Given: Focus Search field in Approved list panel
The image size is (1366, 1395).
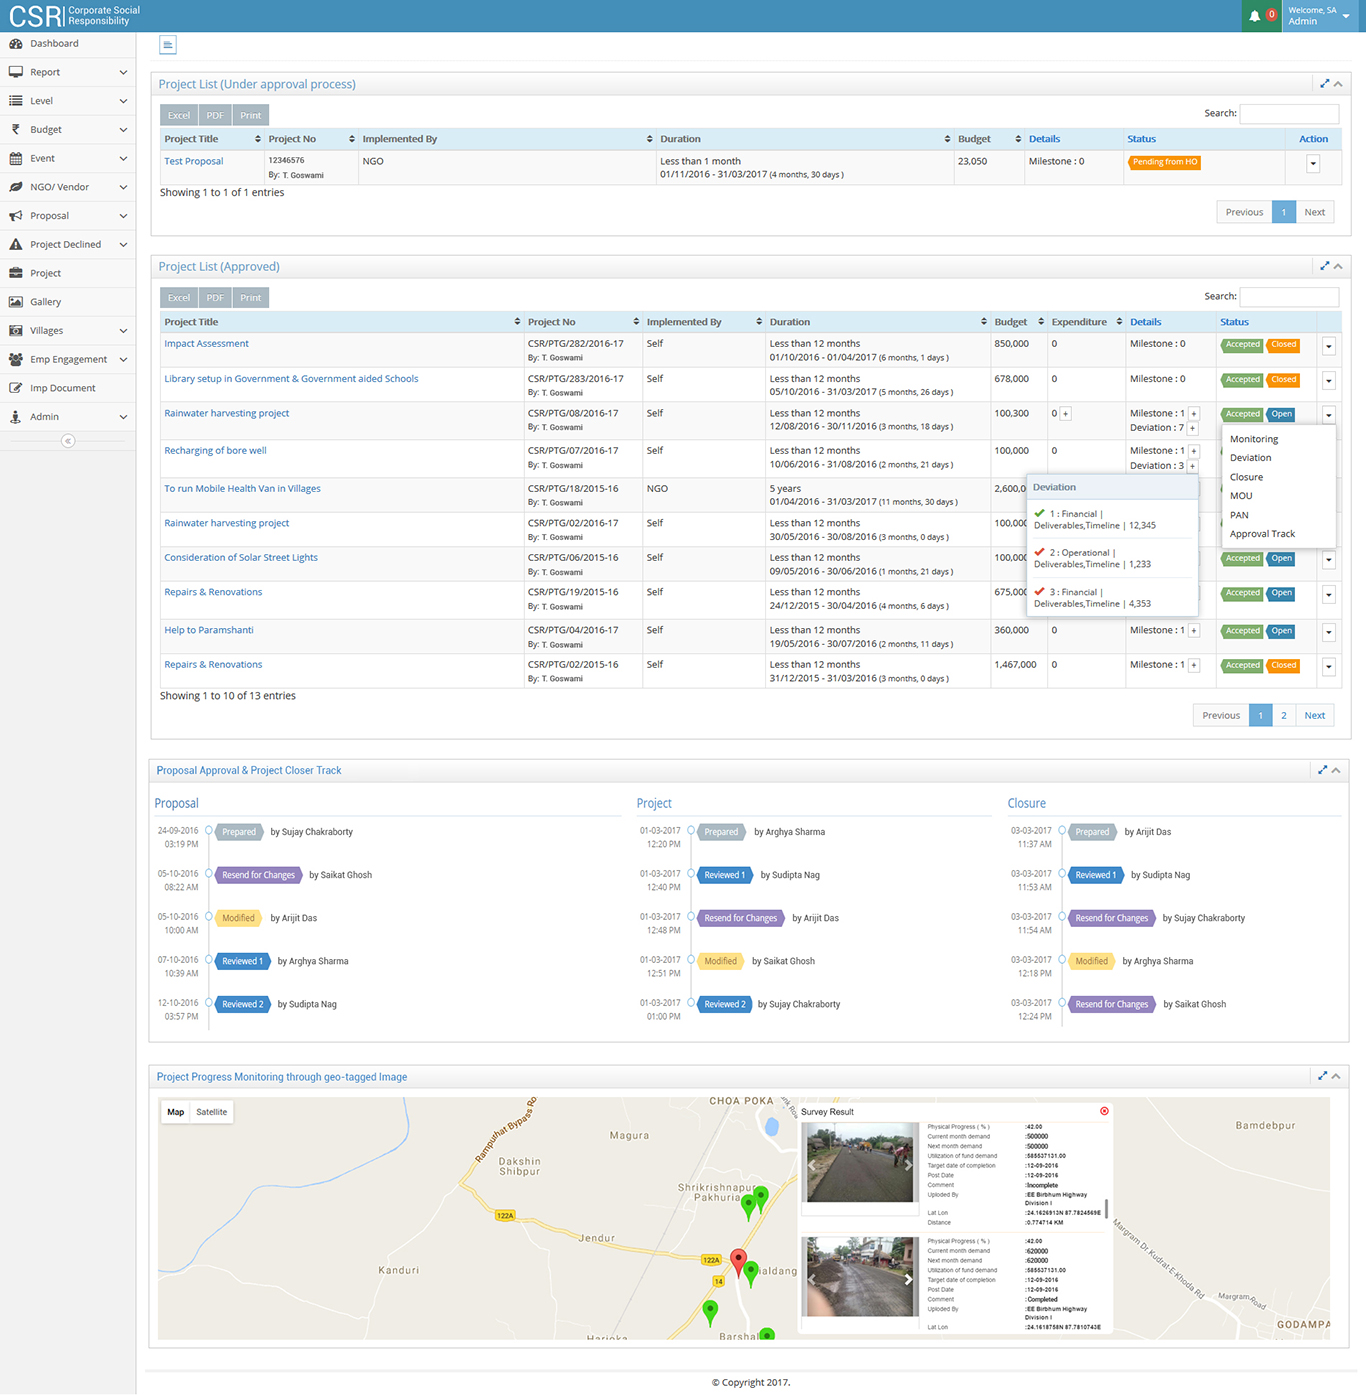Looking at the screenshot, I should (1289, 297).
